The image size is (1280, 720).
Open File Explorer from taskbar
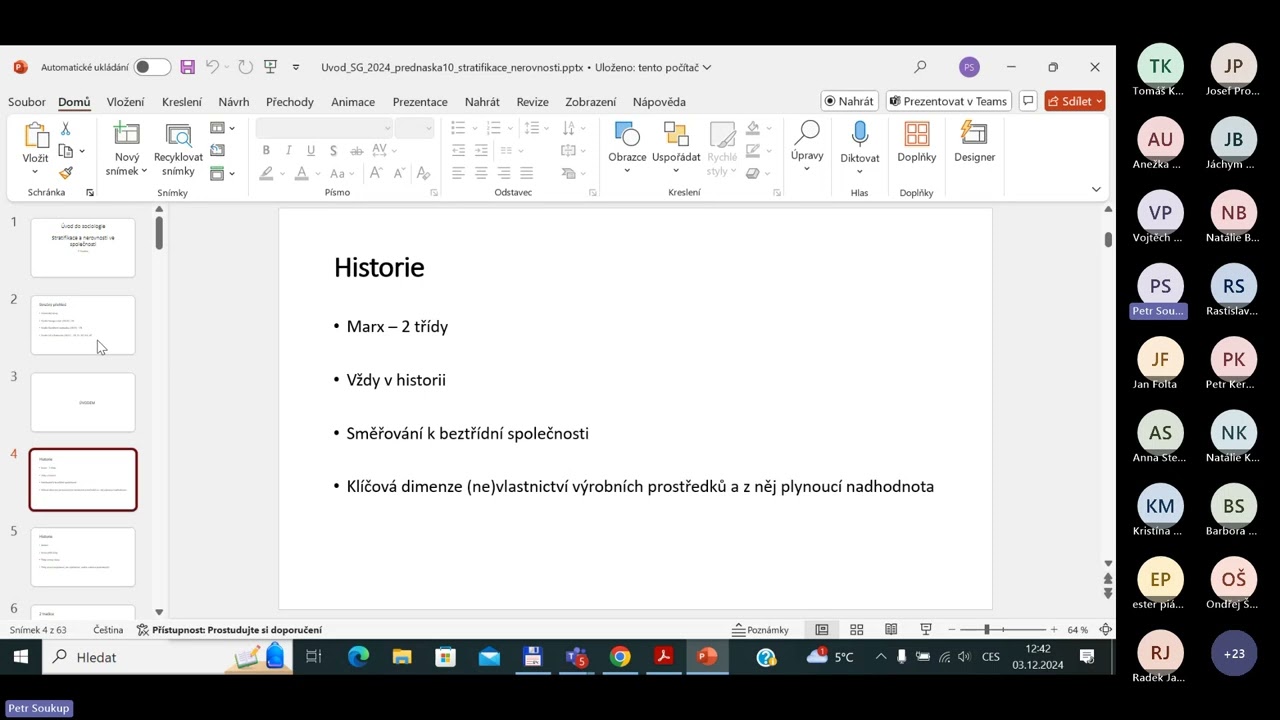click(x=402, y=657)
